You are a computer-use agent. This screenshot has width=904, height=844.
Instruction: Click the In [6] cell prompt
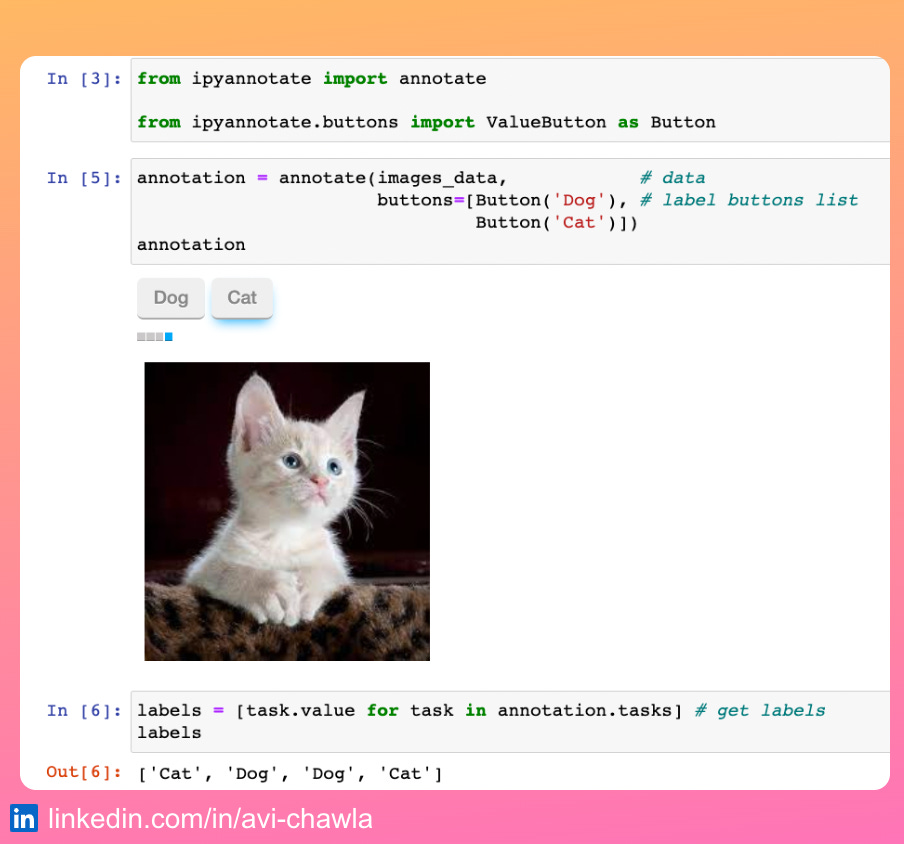pyautogui.click(x=83, y=710)
